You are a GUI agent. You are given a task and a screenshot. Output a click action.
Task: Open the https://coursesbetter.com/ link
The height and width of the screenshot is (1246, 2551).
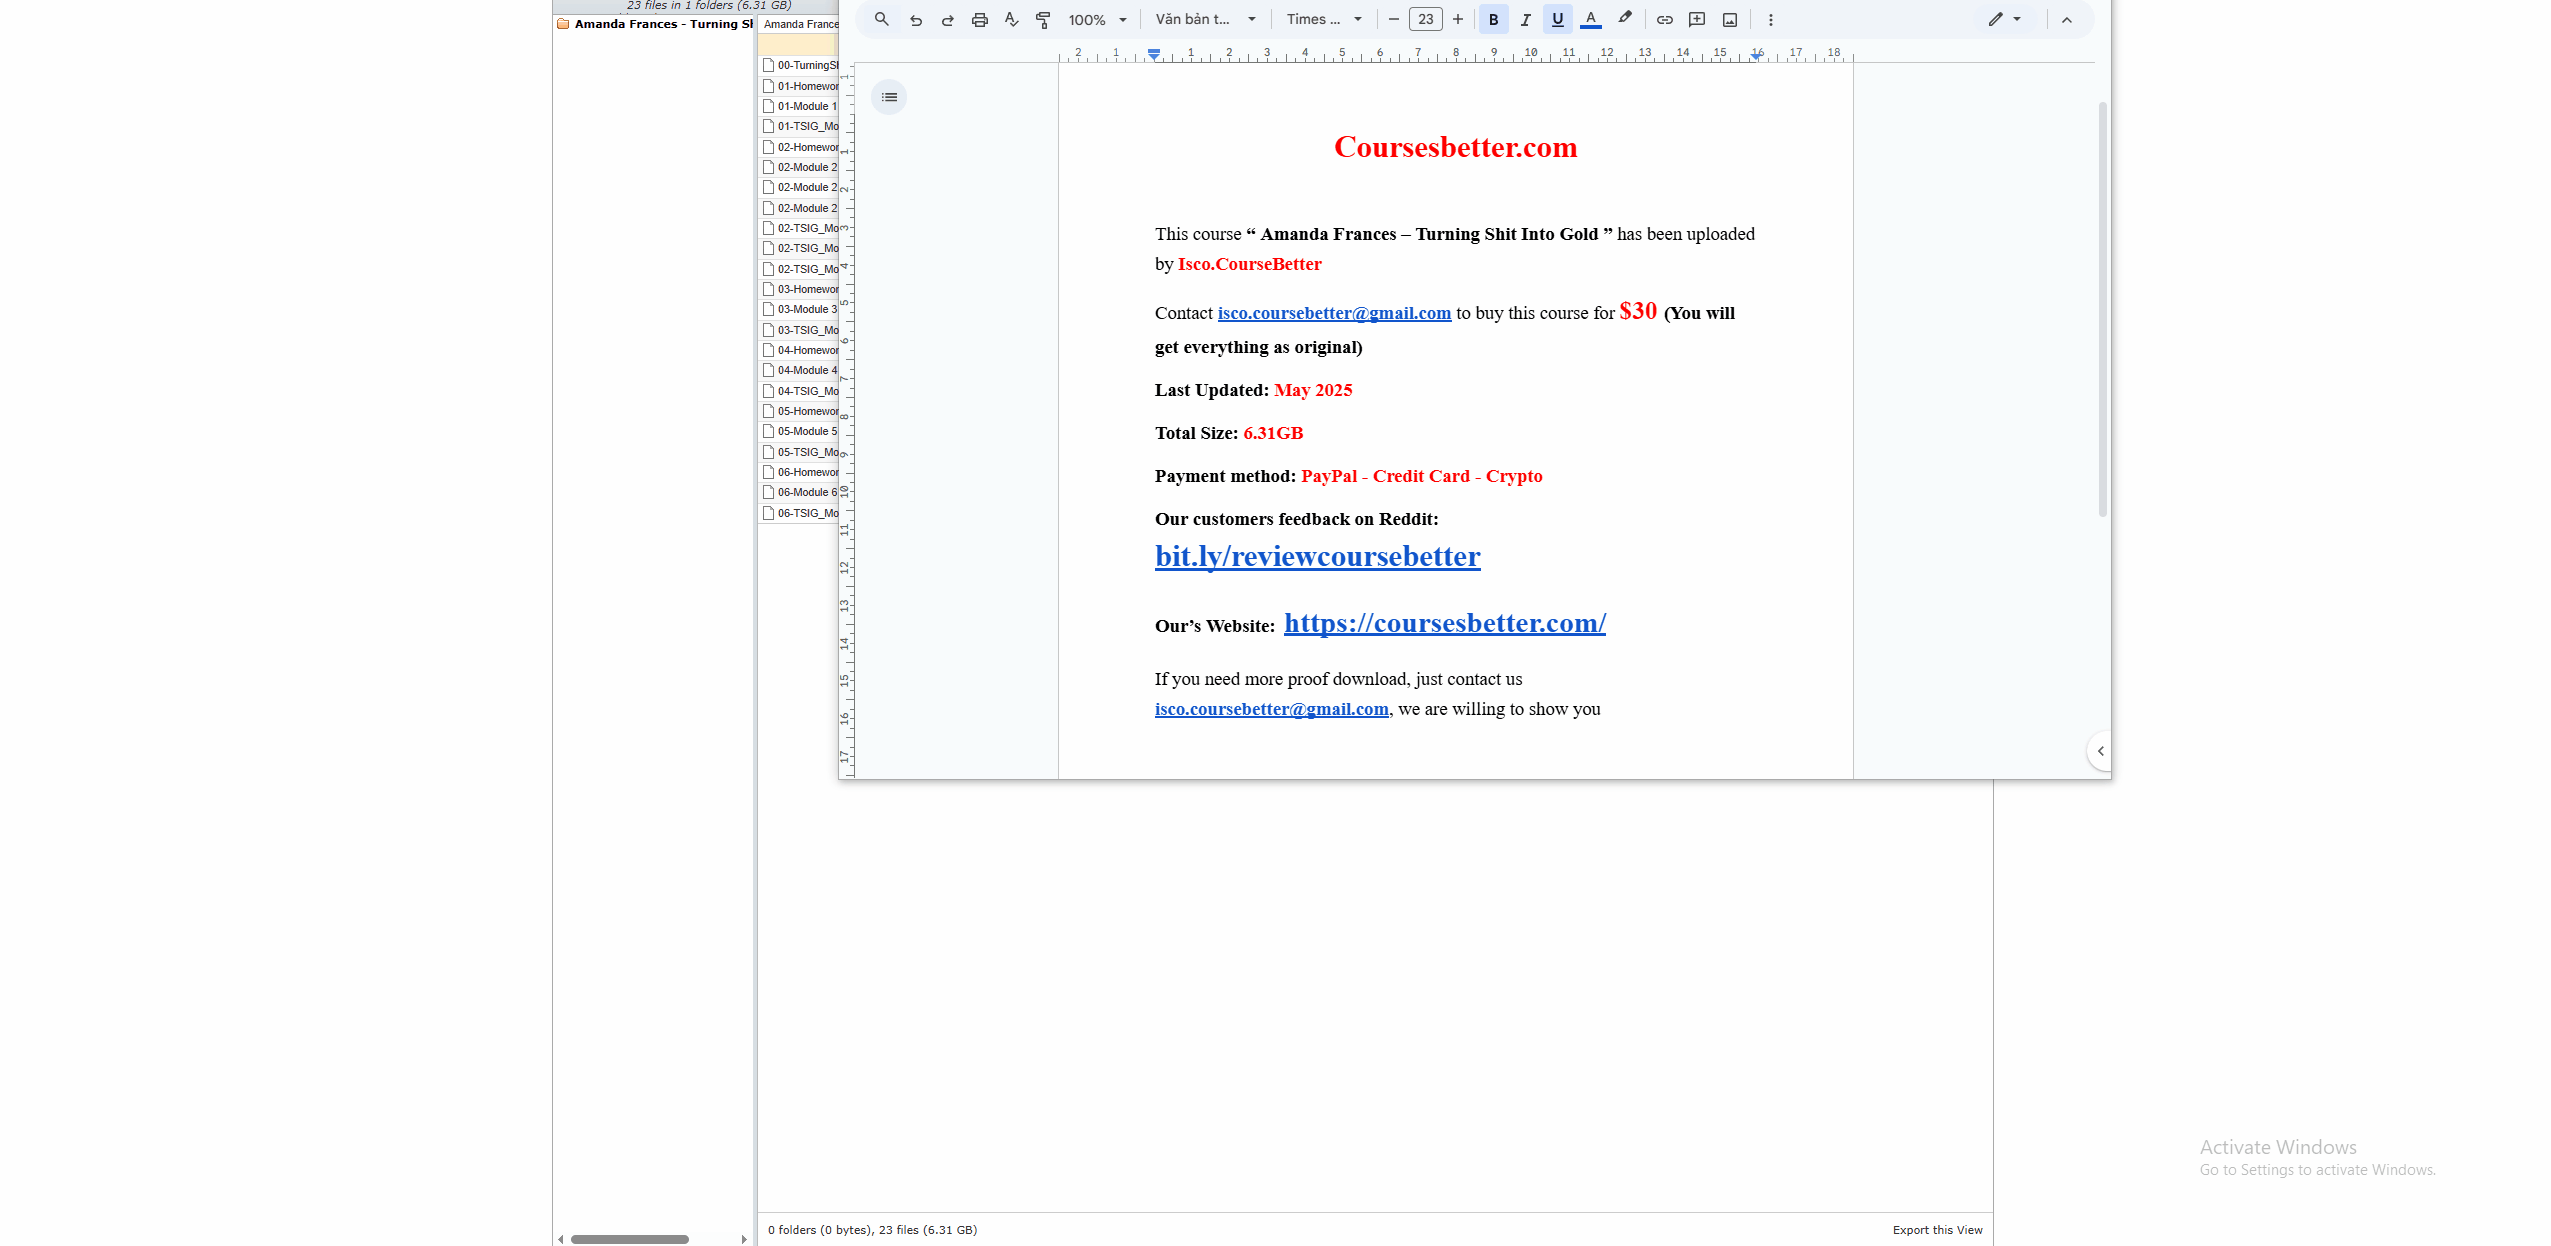(1444, 623)
